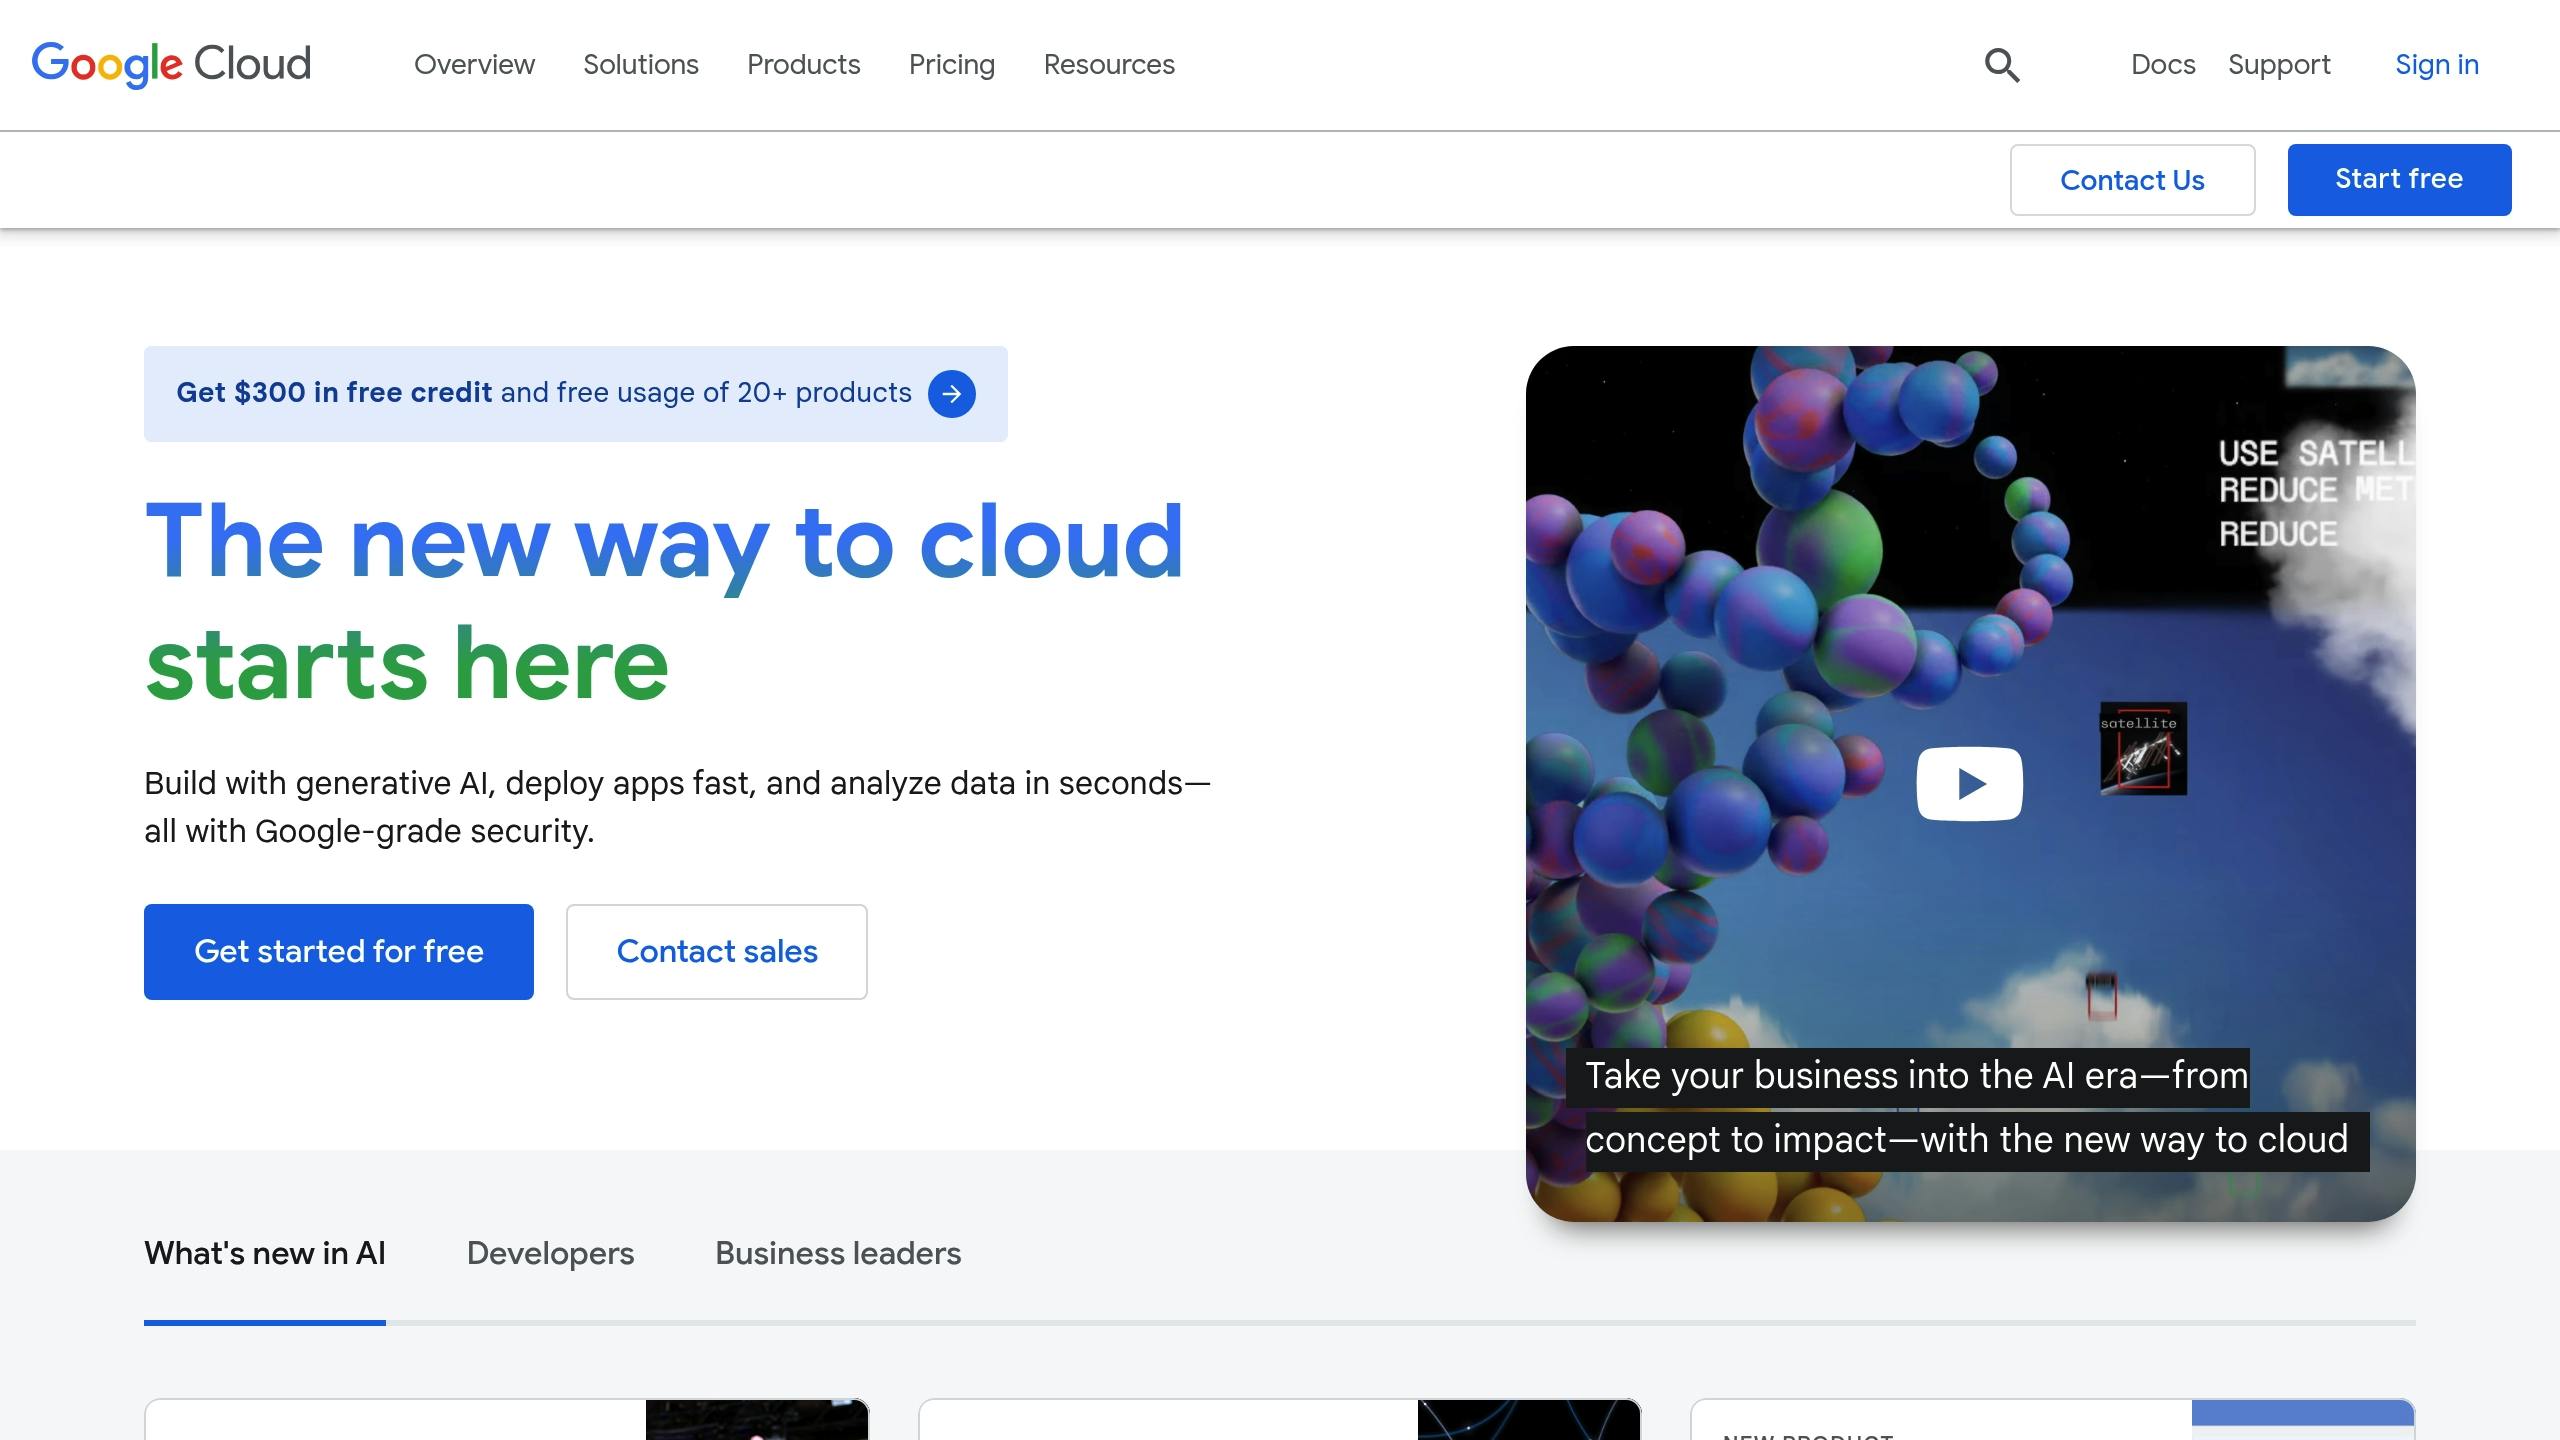Switch to the Developers tab
This screenshot has width=2560, height=1440.
click(550, 1254)
